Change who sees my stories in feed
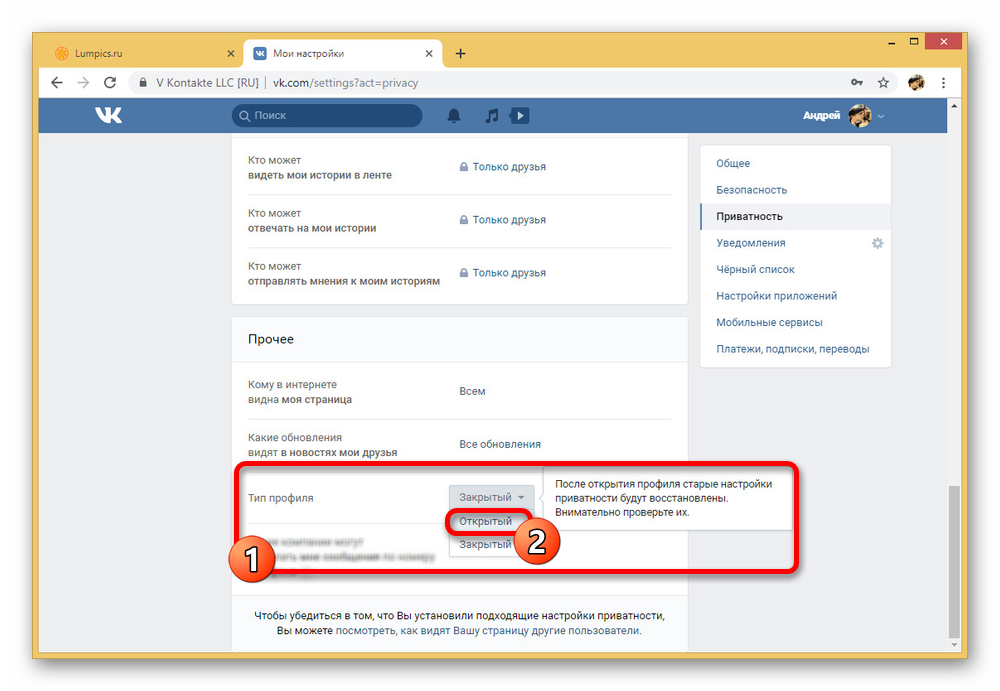Screen dimensions: 1000x691 (503, 167)
